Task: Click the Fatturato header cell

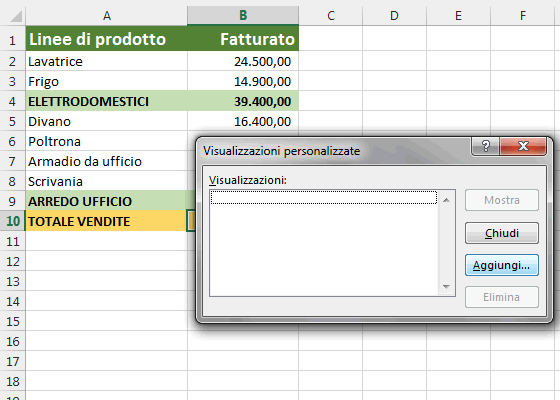Action: (x=243, y=39)
